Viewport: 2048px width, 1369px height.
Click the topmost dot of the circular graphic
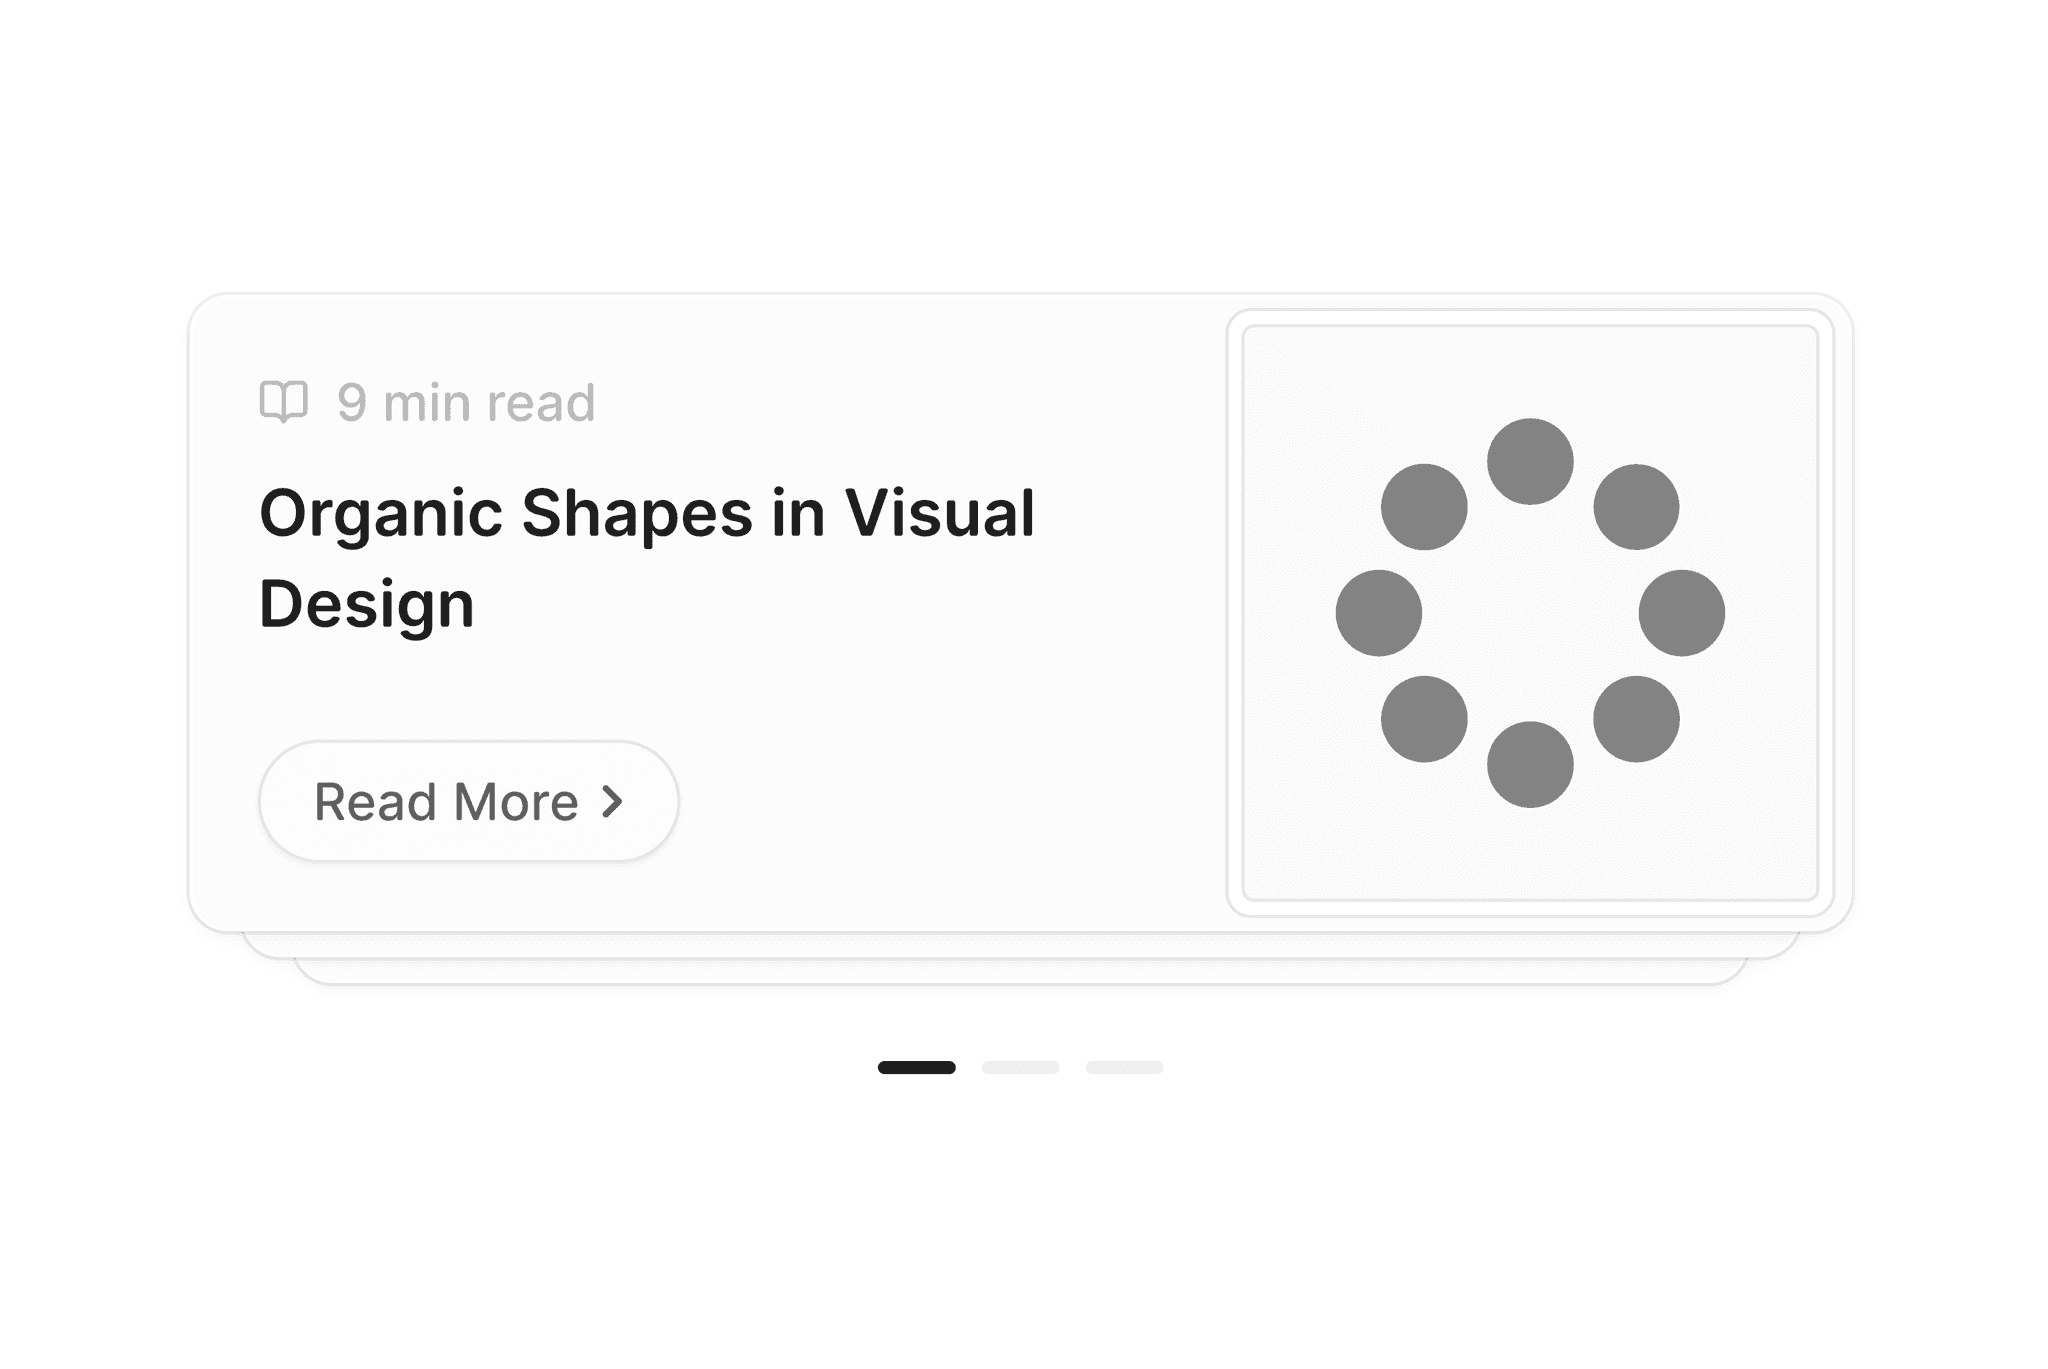[x=1530, y=461]
